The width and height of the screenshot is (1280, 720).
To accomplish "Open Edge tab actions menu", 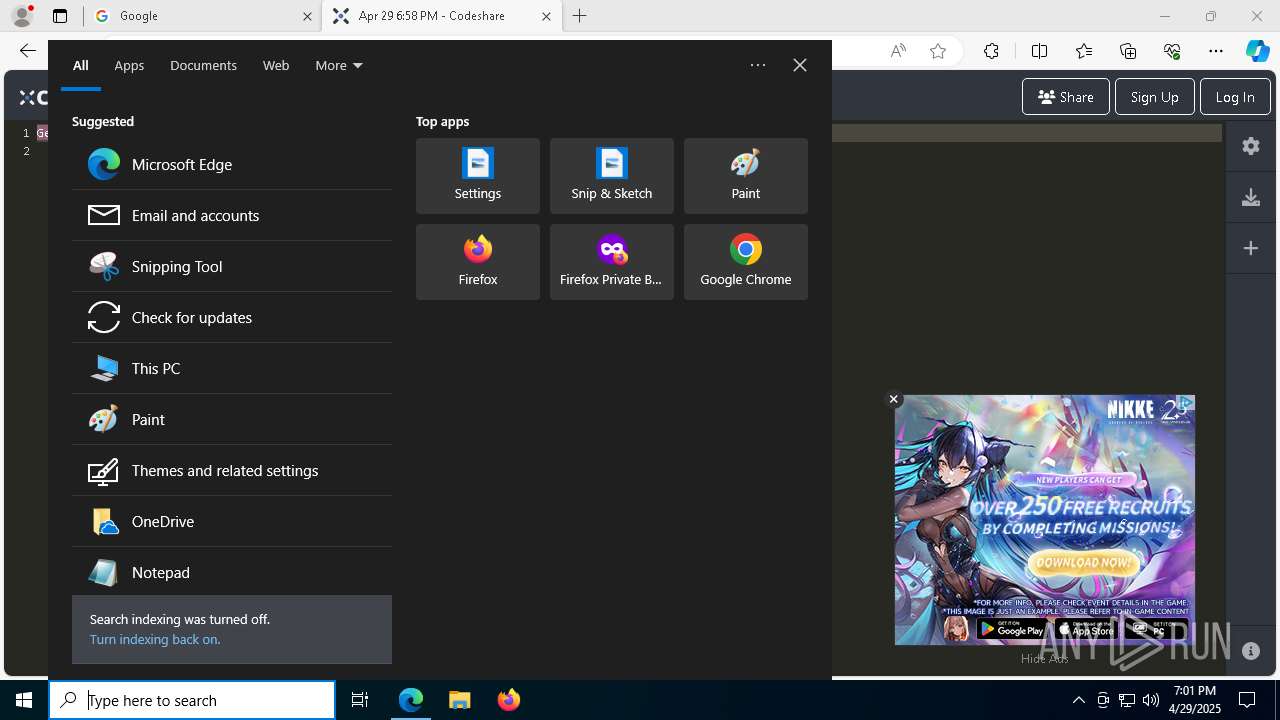I will 60,16.
